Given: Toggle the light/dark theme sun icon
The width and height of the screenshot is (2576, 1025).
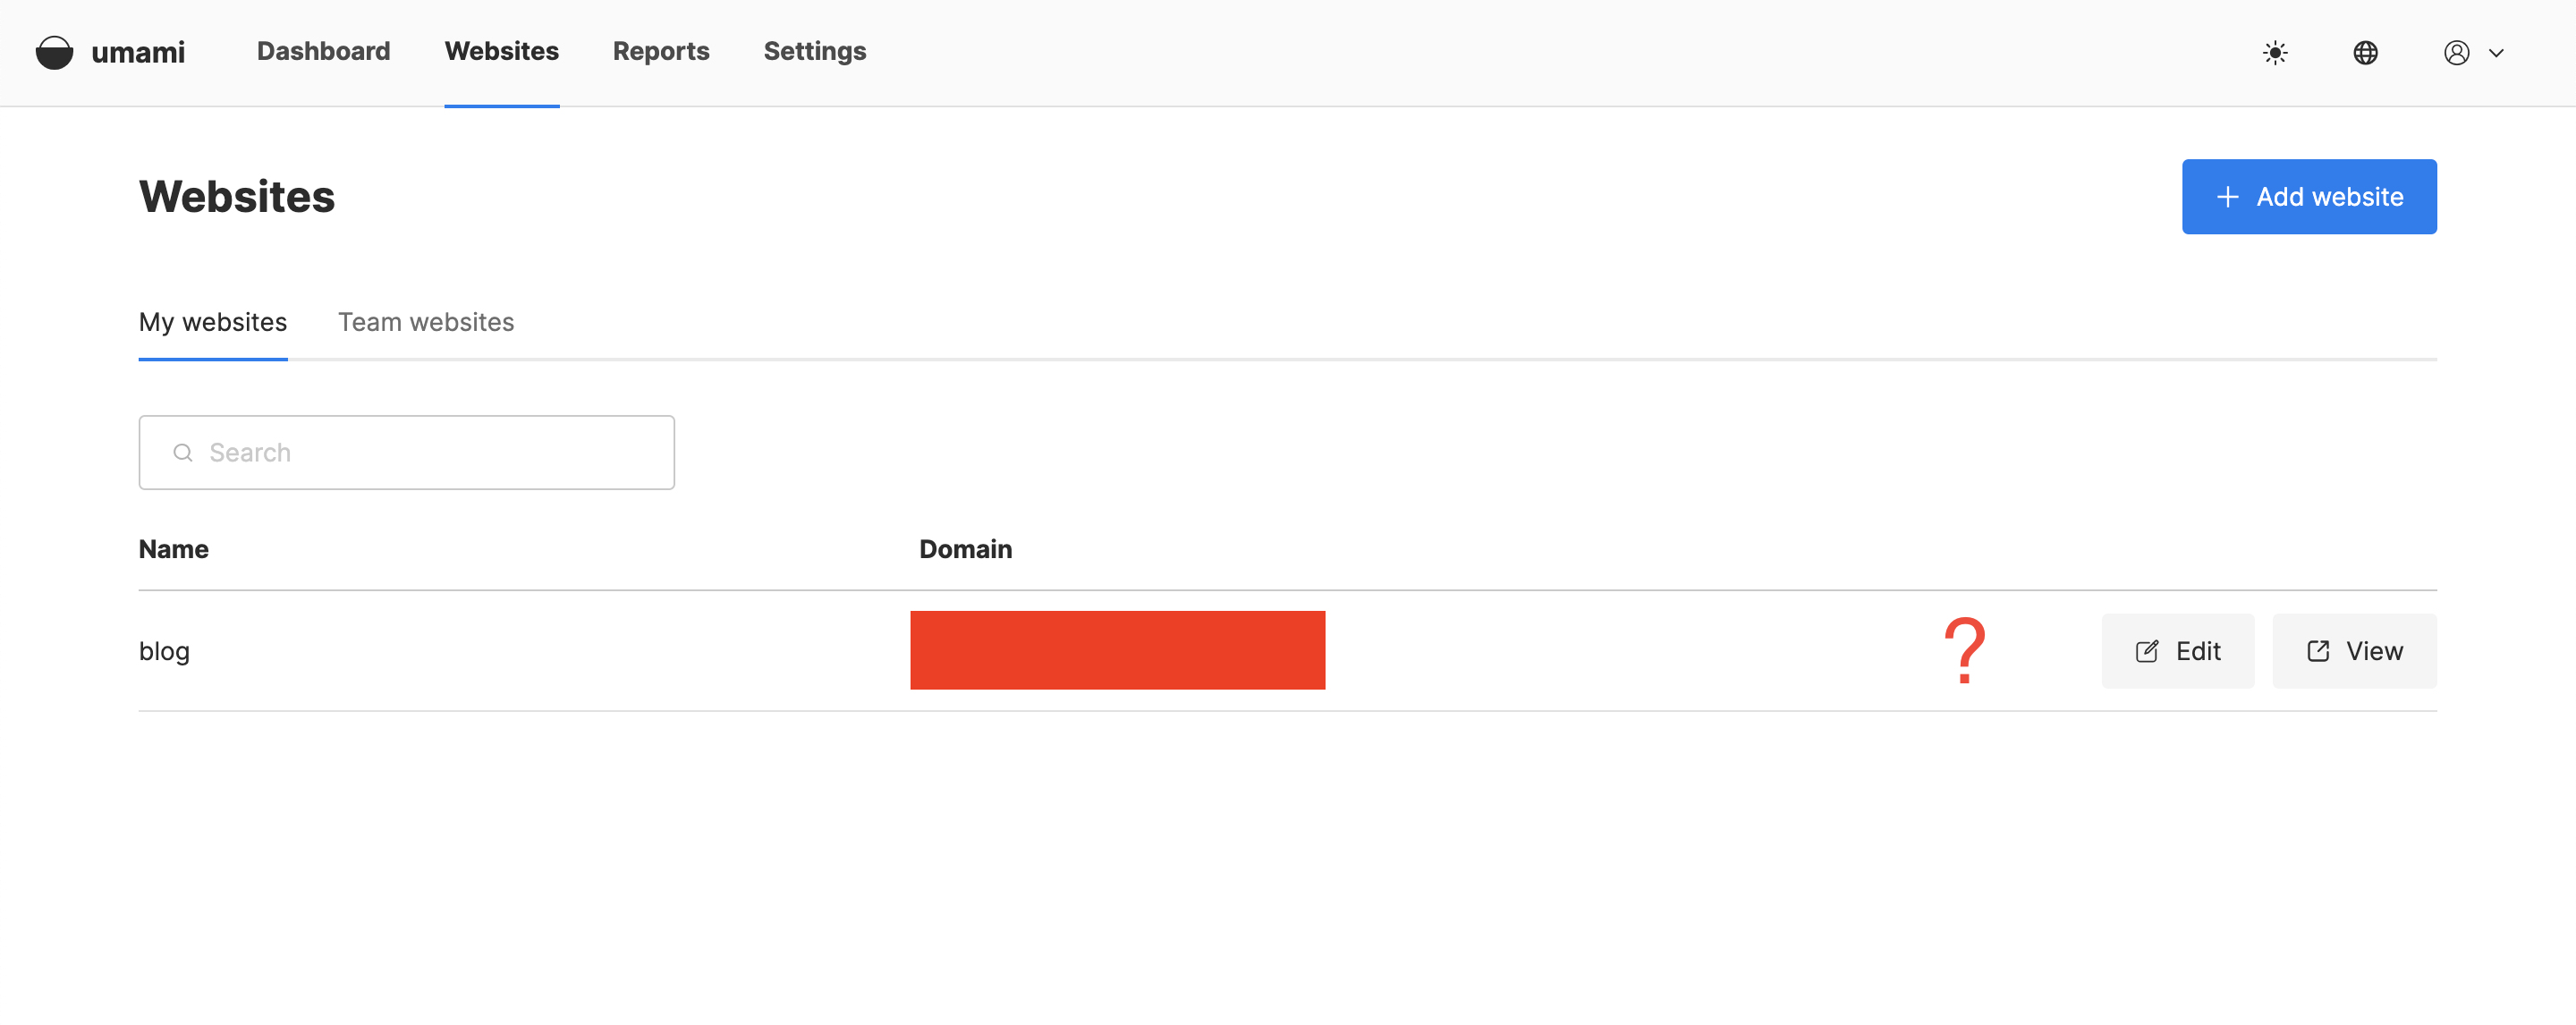Looking at the screenshot, I should [x=2276, y=53].
